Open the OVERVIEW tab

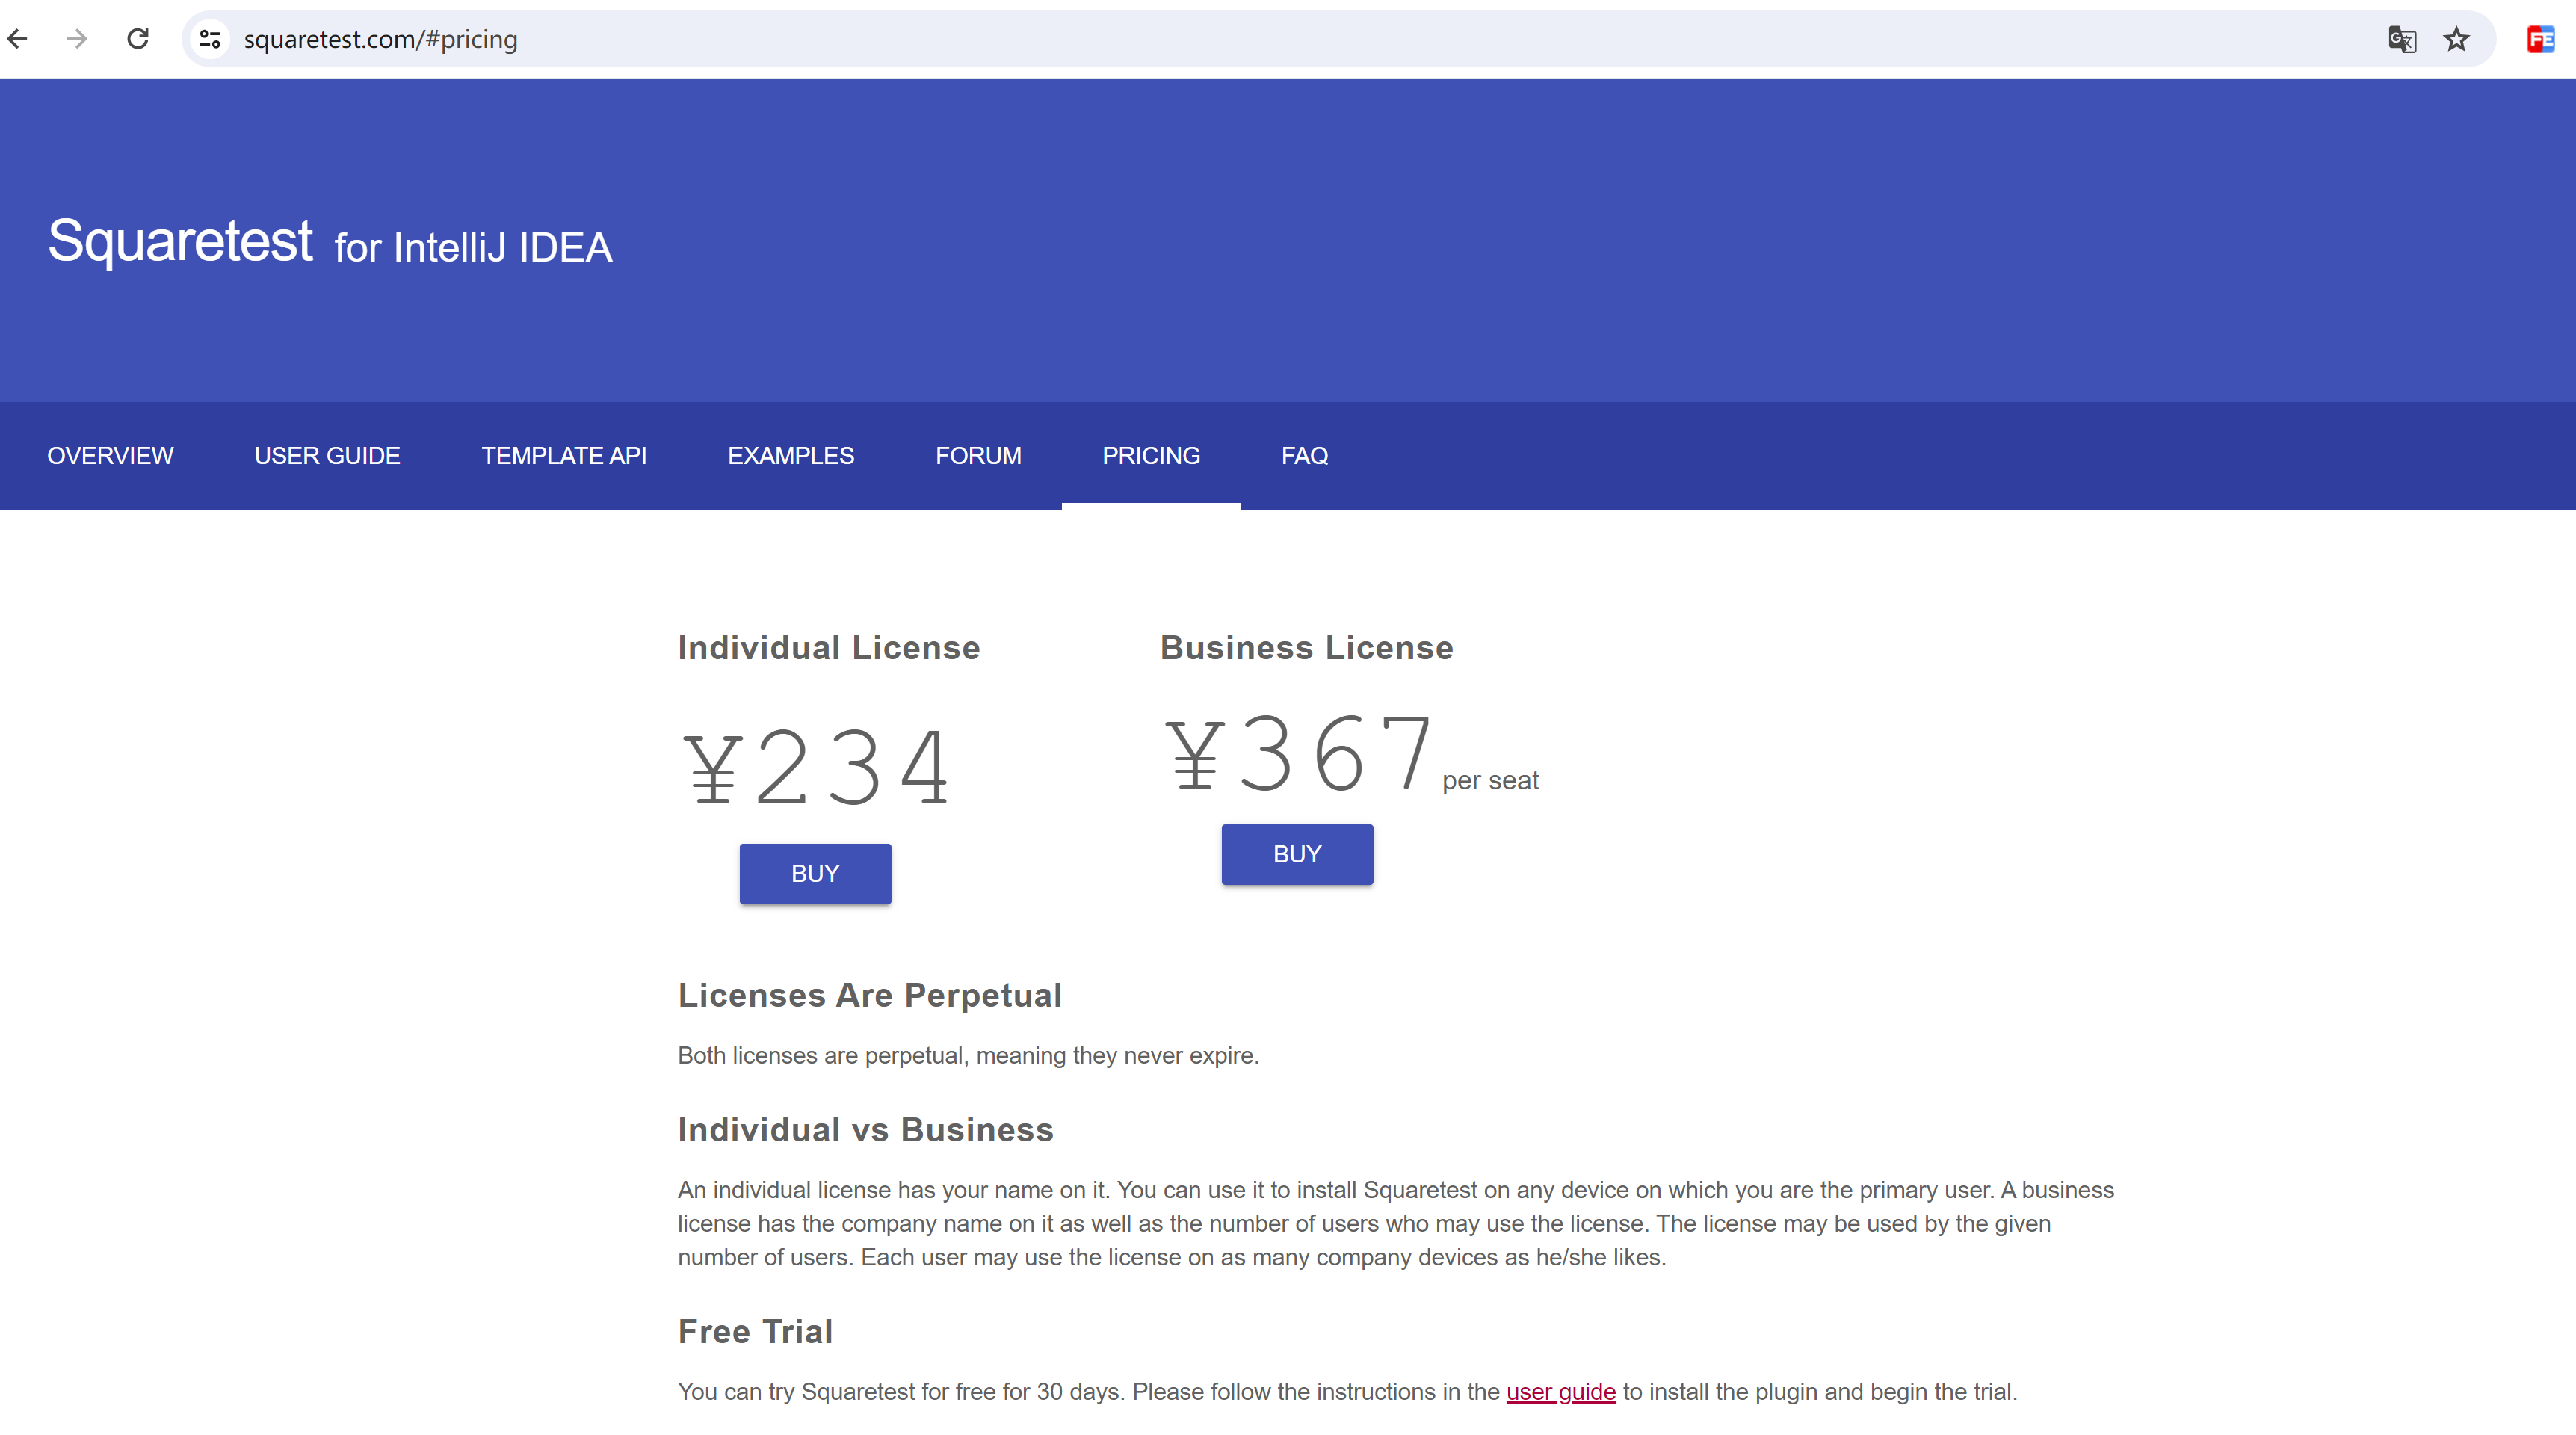click(x=110, y=456)
